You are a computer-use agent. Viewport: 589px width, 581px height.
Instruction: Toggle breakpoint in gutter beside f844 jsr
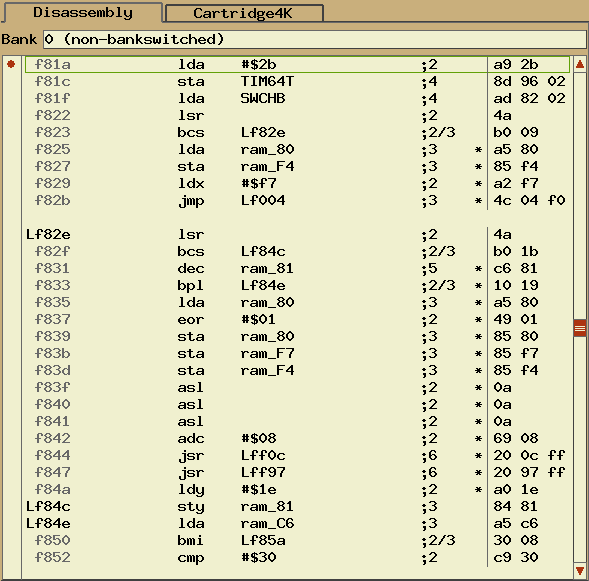pyautogui.click(x=11, y=455)
